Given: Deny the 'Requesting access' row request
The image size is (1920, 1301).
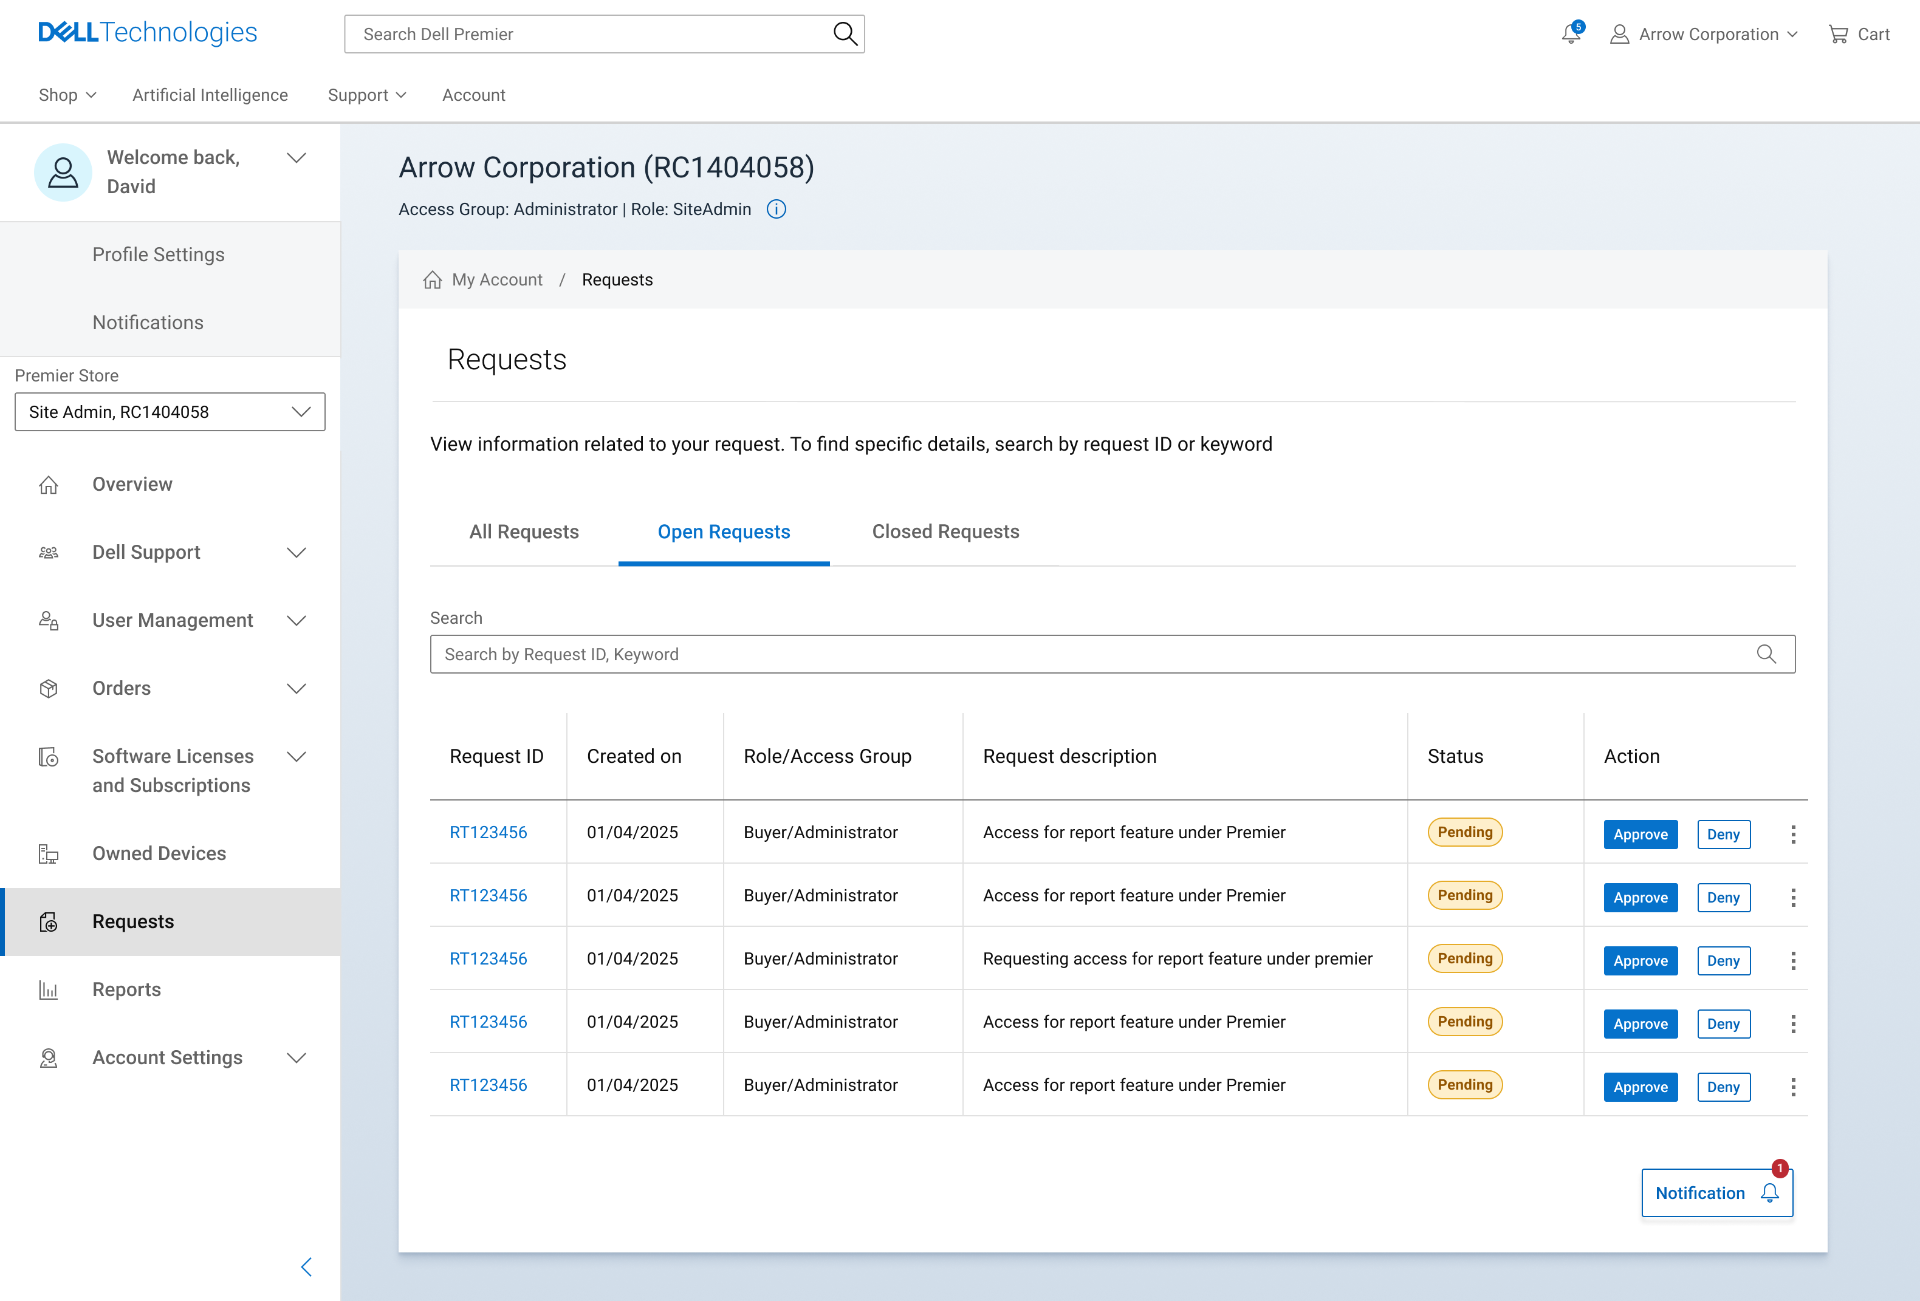Looking at the screenshot, I should coord(1724,961).
